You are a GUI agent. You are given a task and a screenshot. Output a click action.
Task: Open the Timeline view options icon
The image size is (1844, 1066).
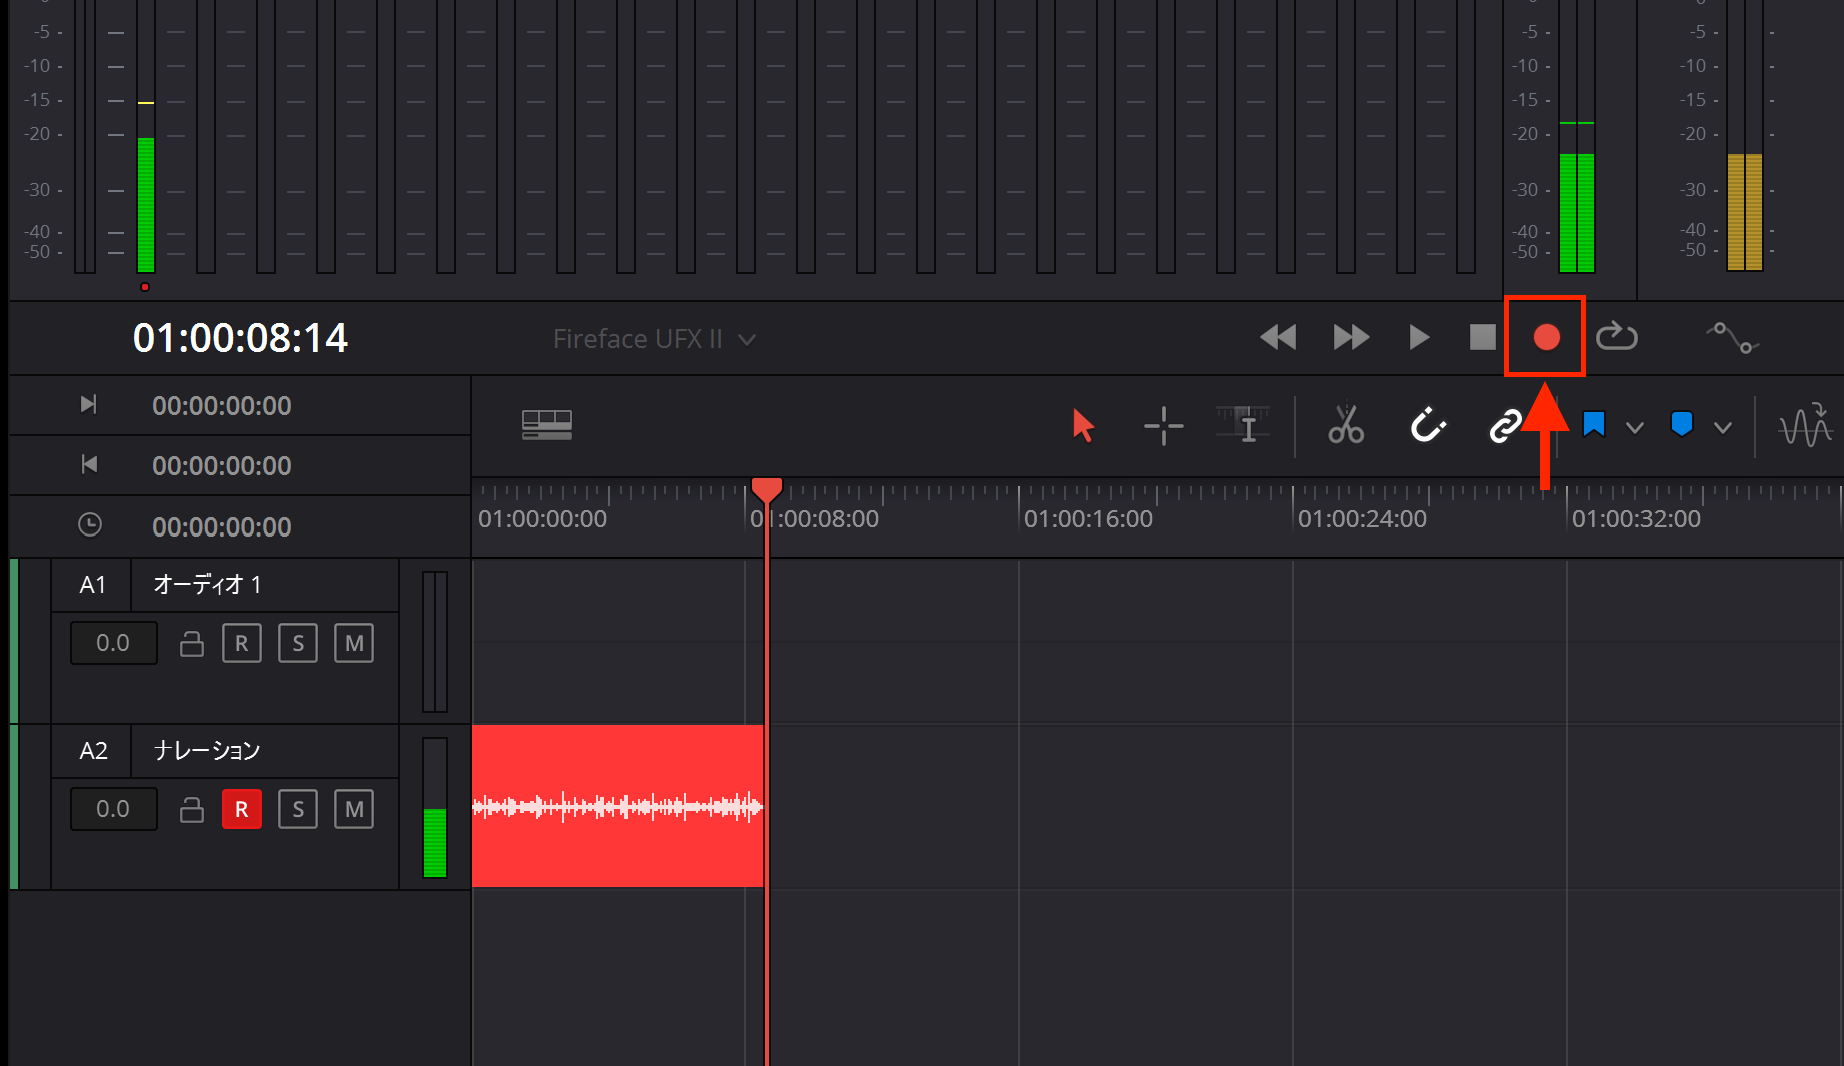tap(547, 425)
